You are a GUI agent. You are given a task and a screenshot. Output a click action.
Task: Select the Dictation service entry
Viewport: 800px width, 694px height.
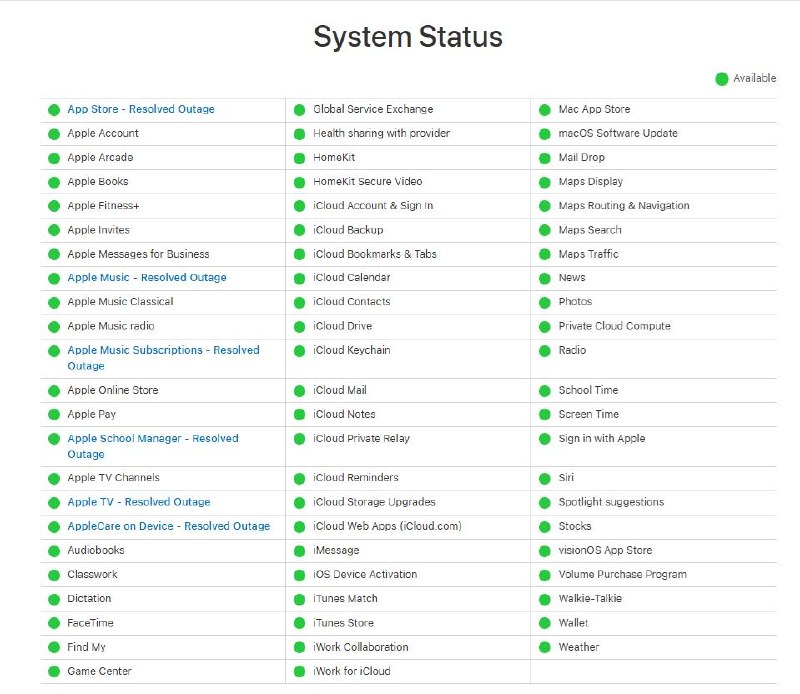(x=89, y=599)
